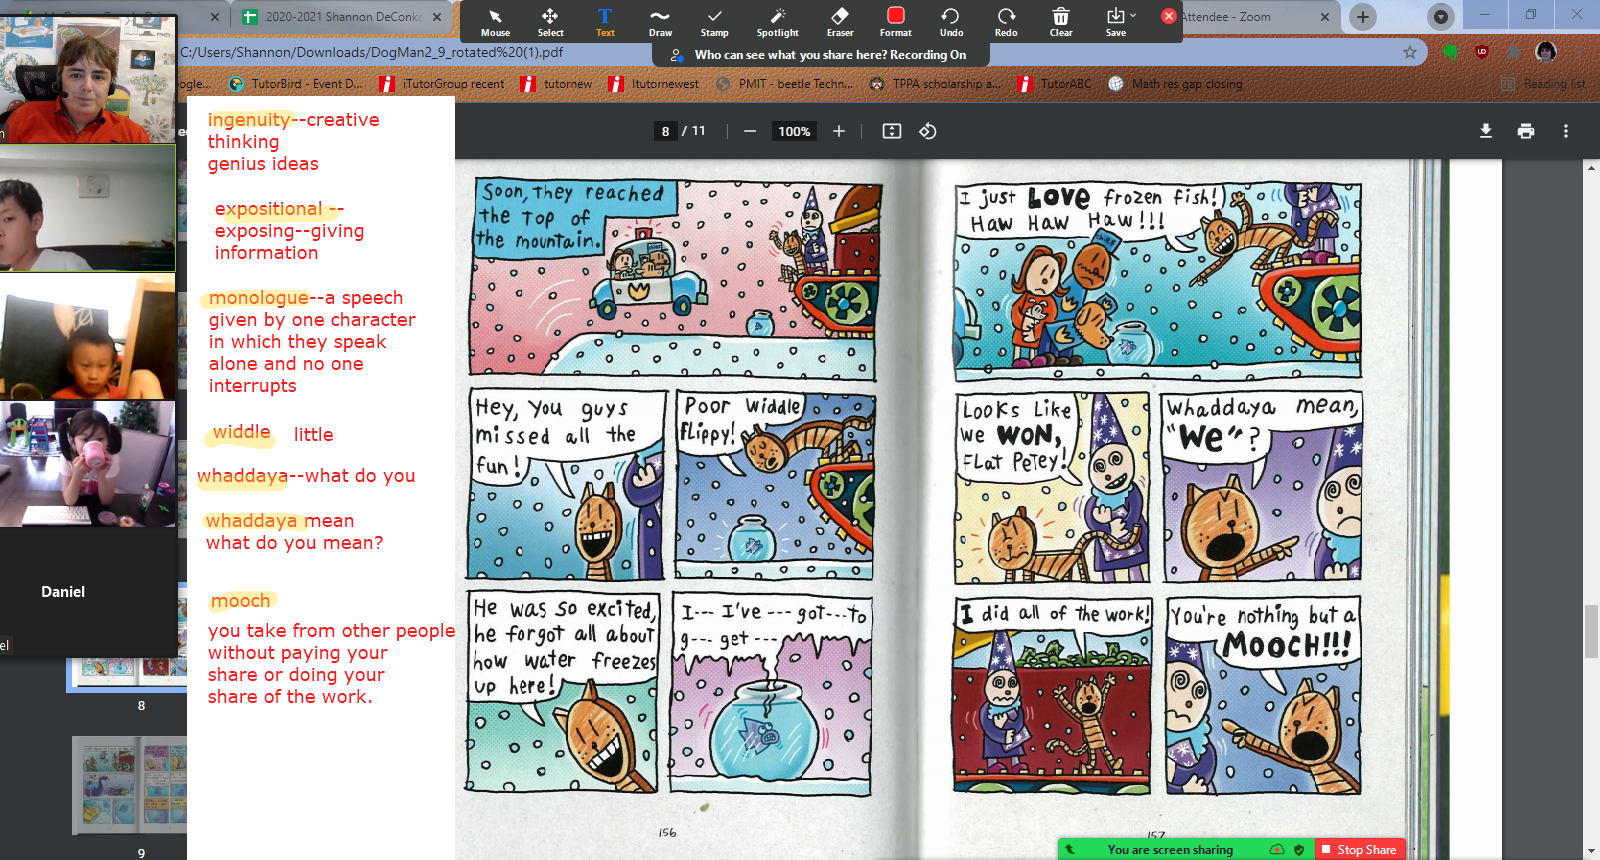Close the 2020-2021 Shannon DeConke tab

[x=437, y=17]
